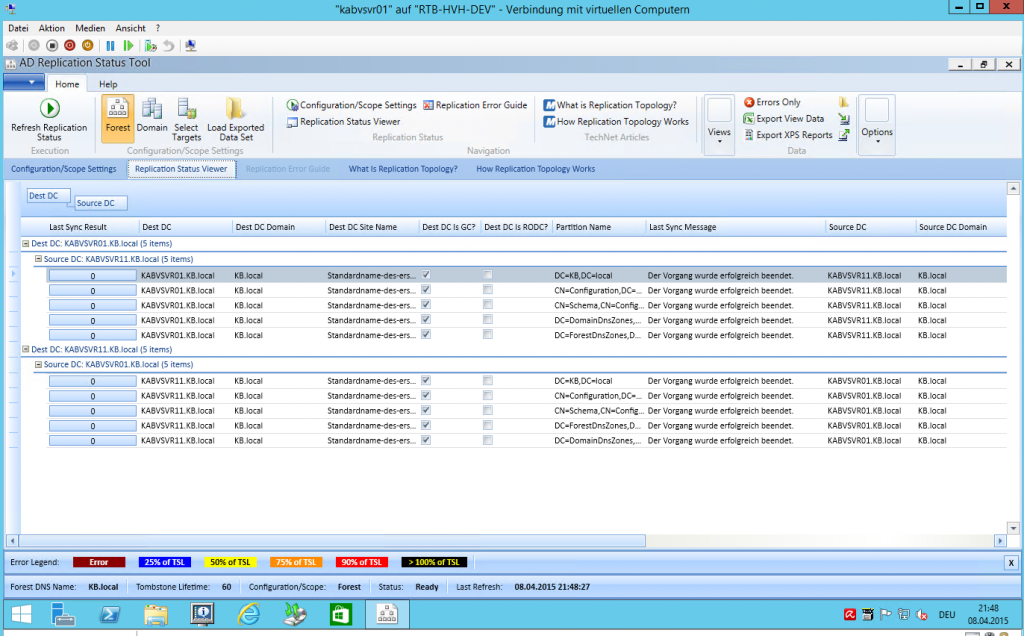The height and width of the screenshot is (636, 1024).
Task: Open the ribbon's What is Replication Topology article
Action: 610,105
